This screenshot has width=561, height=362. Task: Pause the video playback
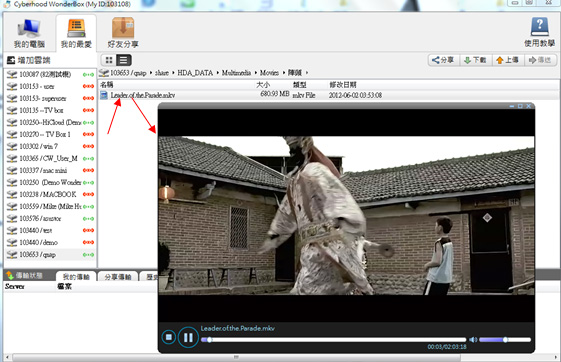188,337
